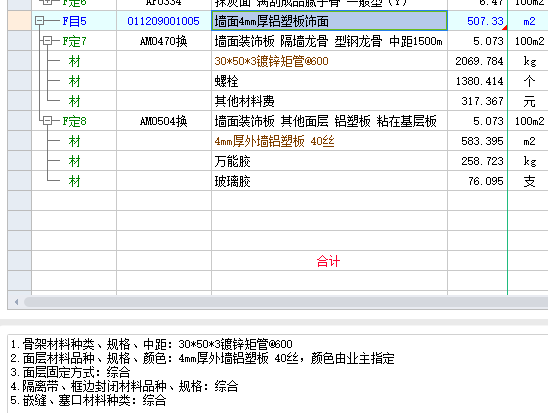This screenshot has width=548, height=413.
Task: Select F目5 row header cell
Action: coord(19,21)
